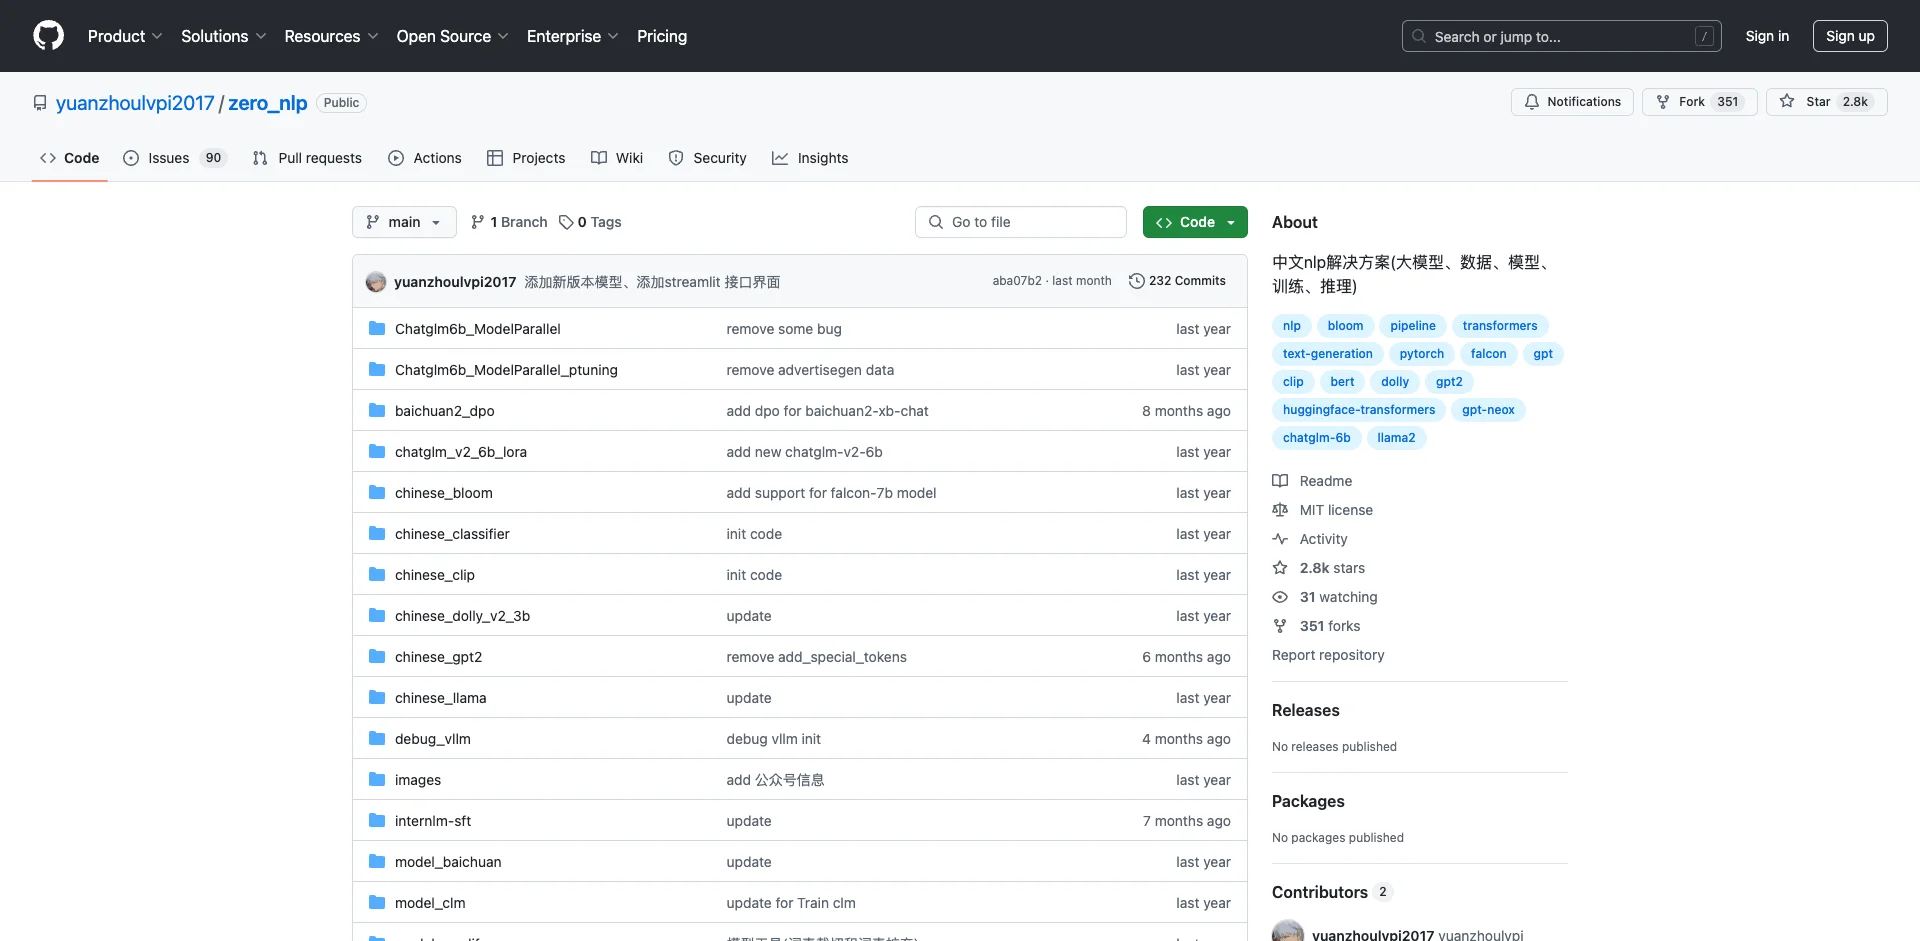Open the chinese_dolly_v2_3b folder
This screenshot has height=941, width=1920.
[x=462, y=616]
